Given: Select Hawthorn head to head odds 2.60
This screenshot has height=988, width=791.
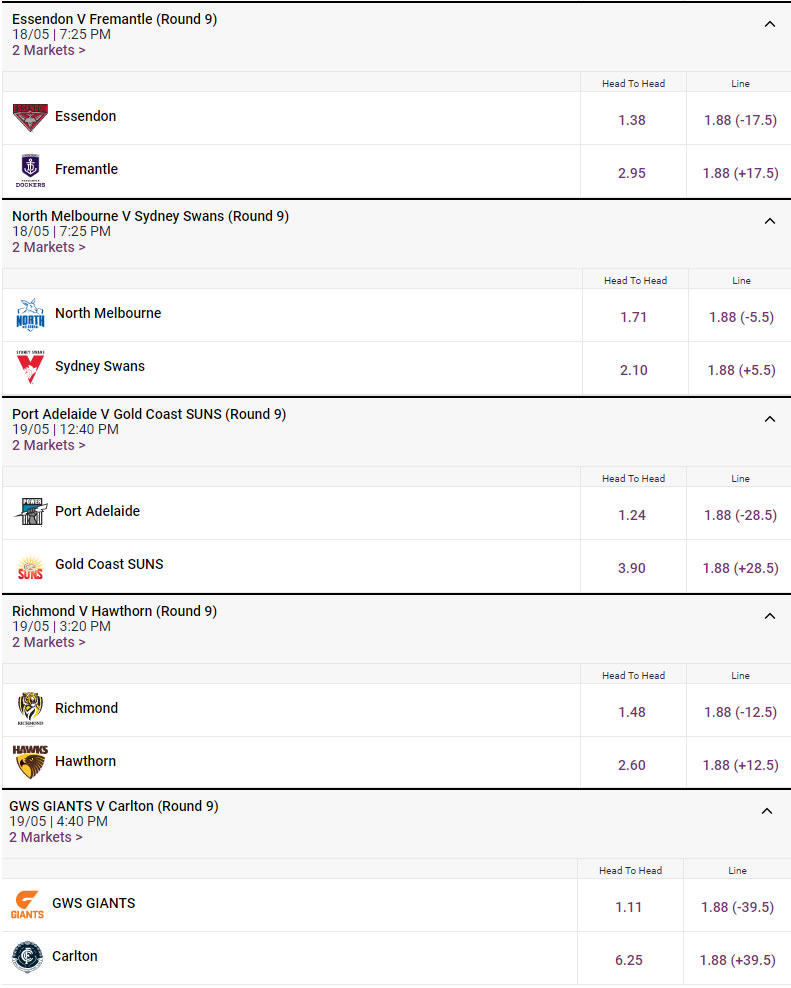Looking at the screenshot, I should click(x=632, y=765).
